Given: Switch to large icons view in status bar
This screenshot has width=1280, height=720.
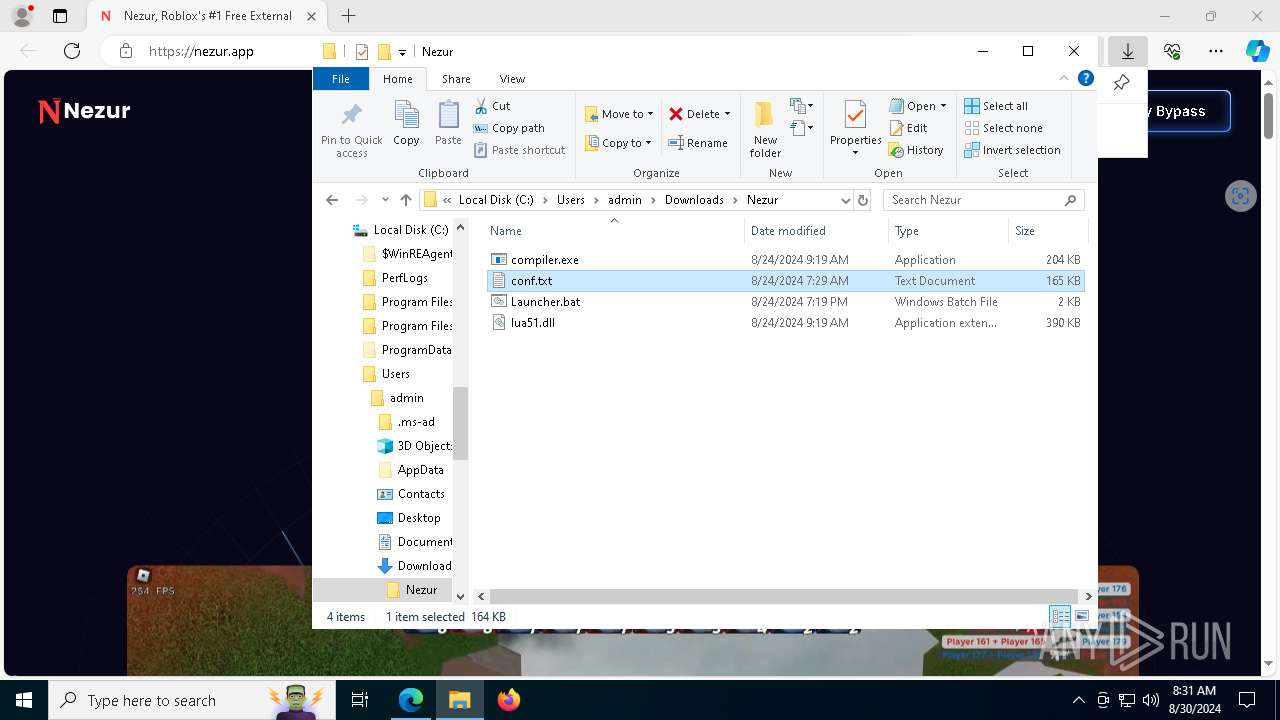Looking at the screenshot, I should (x=1081, y=617).
